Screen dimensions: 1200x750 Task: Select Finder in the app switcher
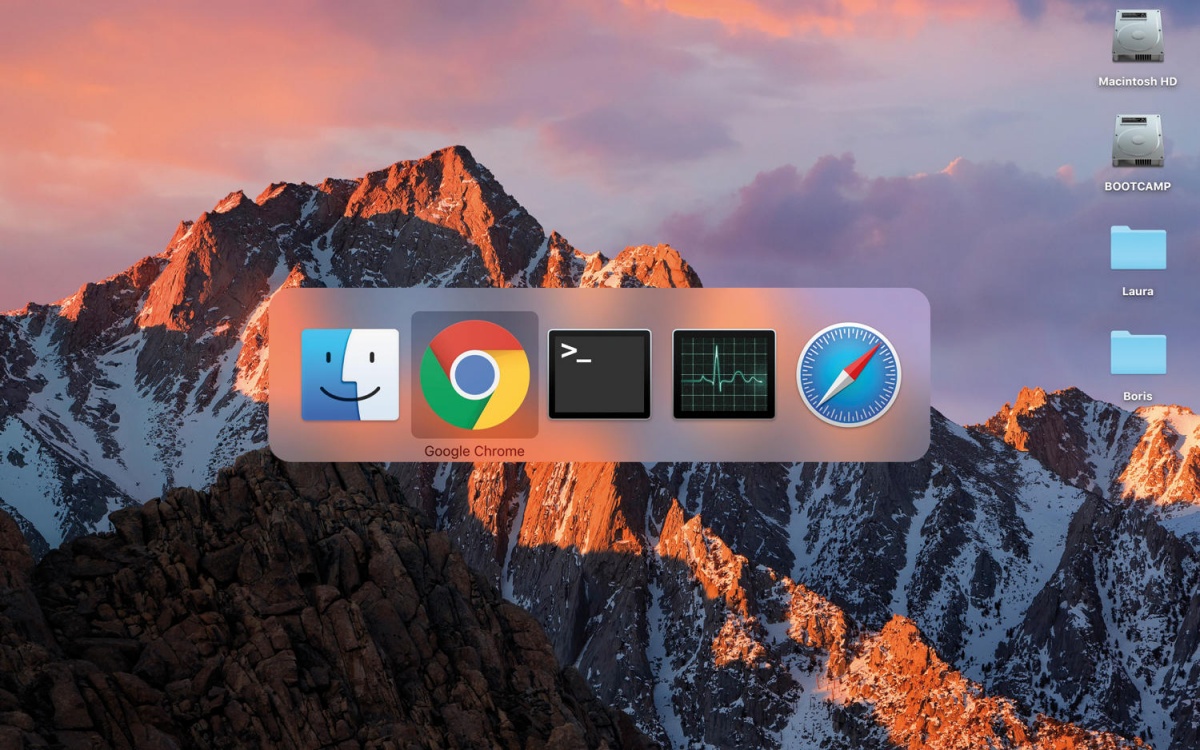click(350, 375)
